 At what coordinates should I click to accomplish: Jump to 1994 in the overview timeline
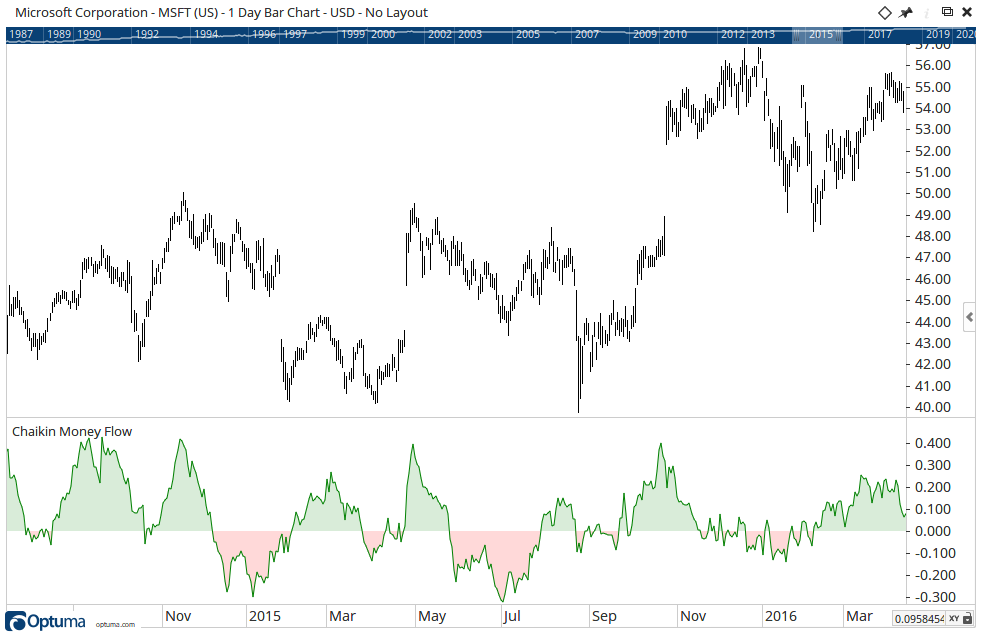pos(206,34)
